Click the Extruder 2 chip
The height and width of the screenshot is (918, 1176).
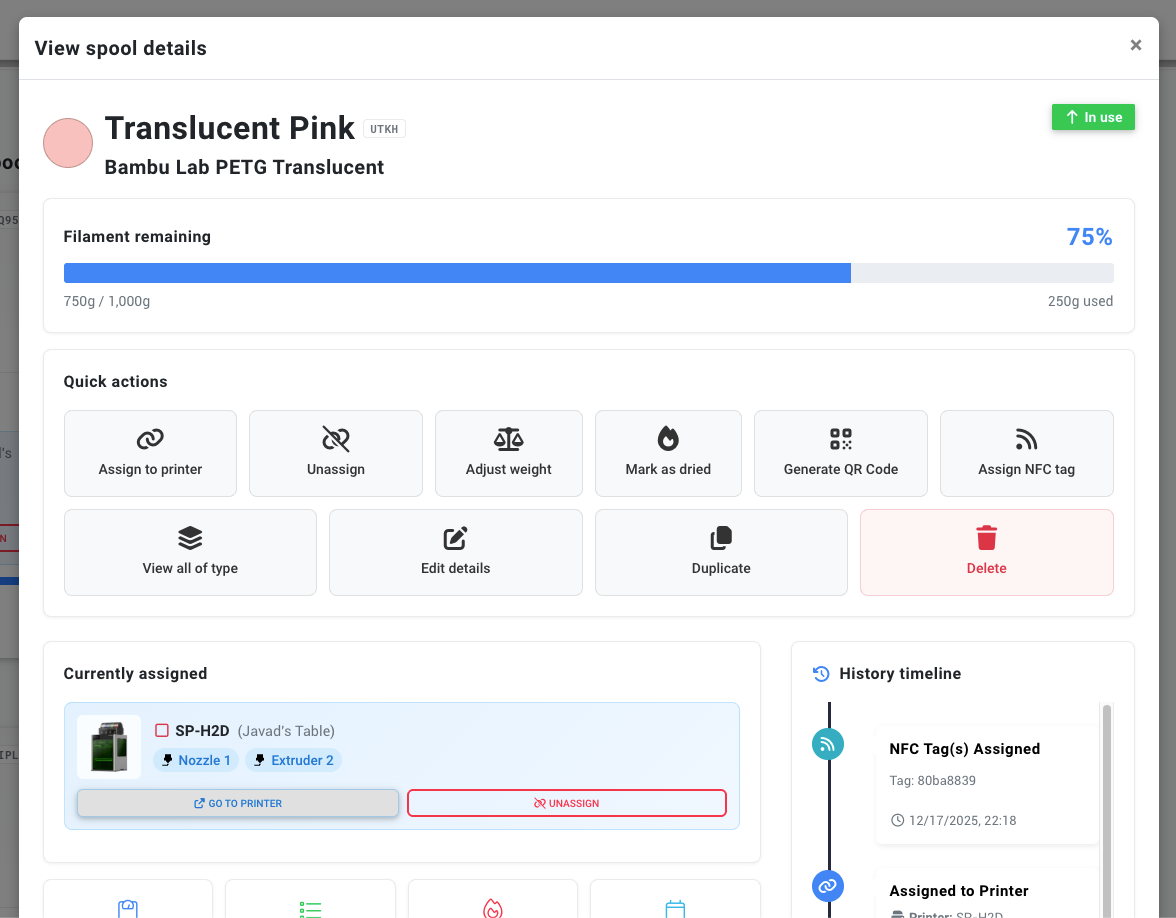(x=293, y=760)
